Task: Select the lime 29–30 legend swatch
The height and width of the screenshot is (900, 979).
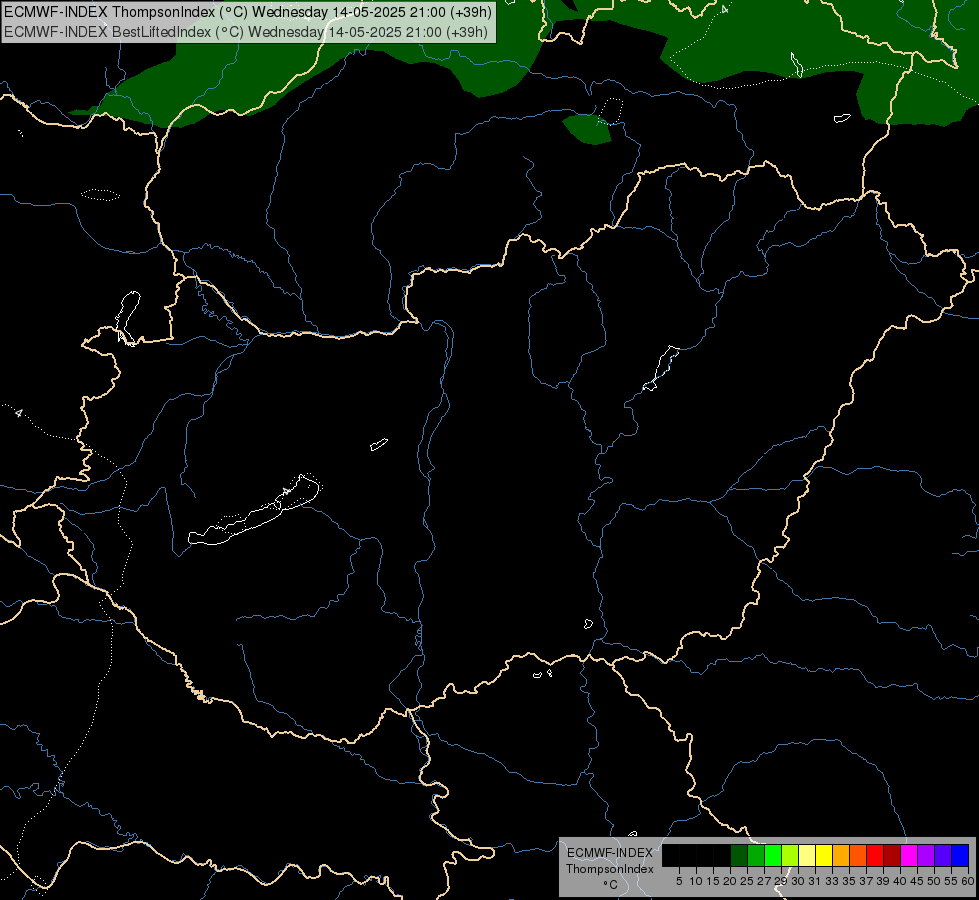Action: [790, 855]
